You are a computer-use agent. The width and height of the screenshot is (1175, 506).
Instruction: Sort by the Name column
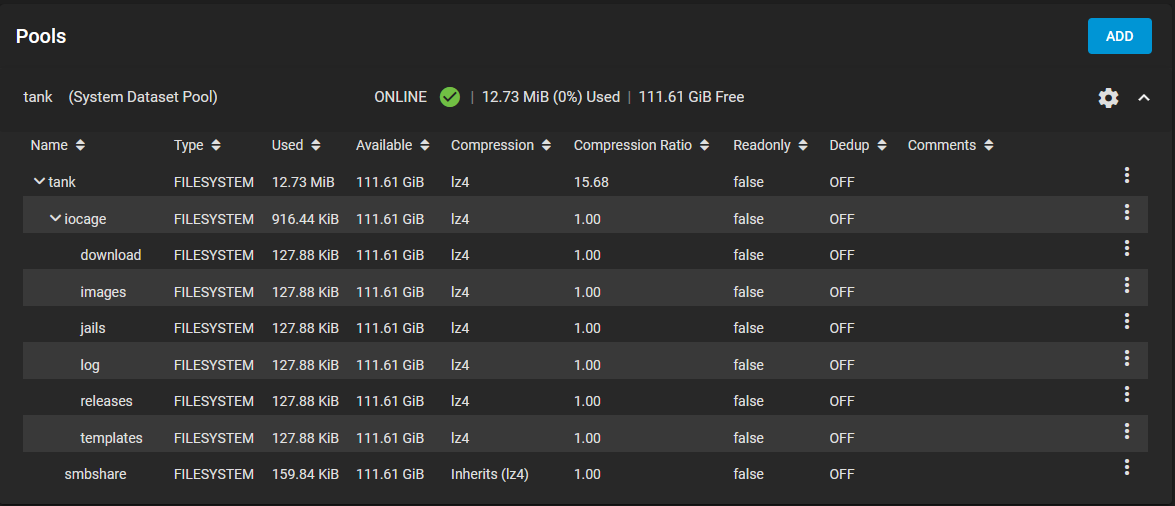click(x=58, y=145)
